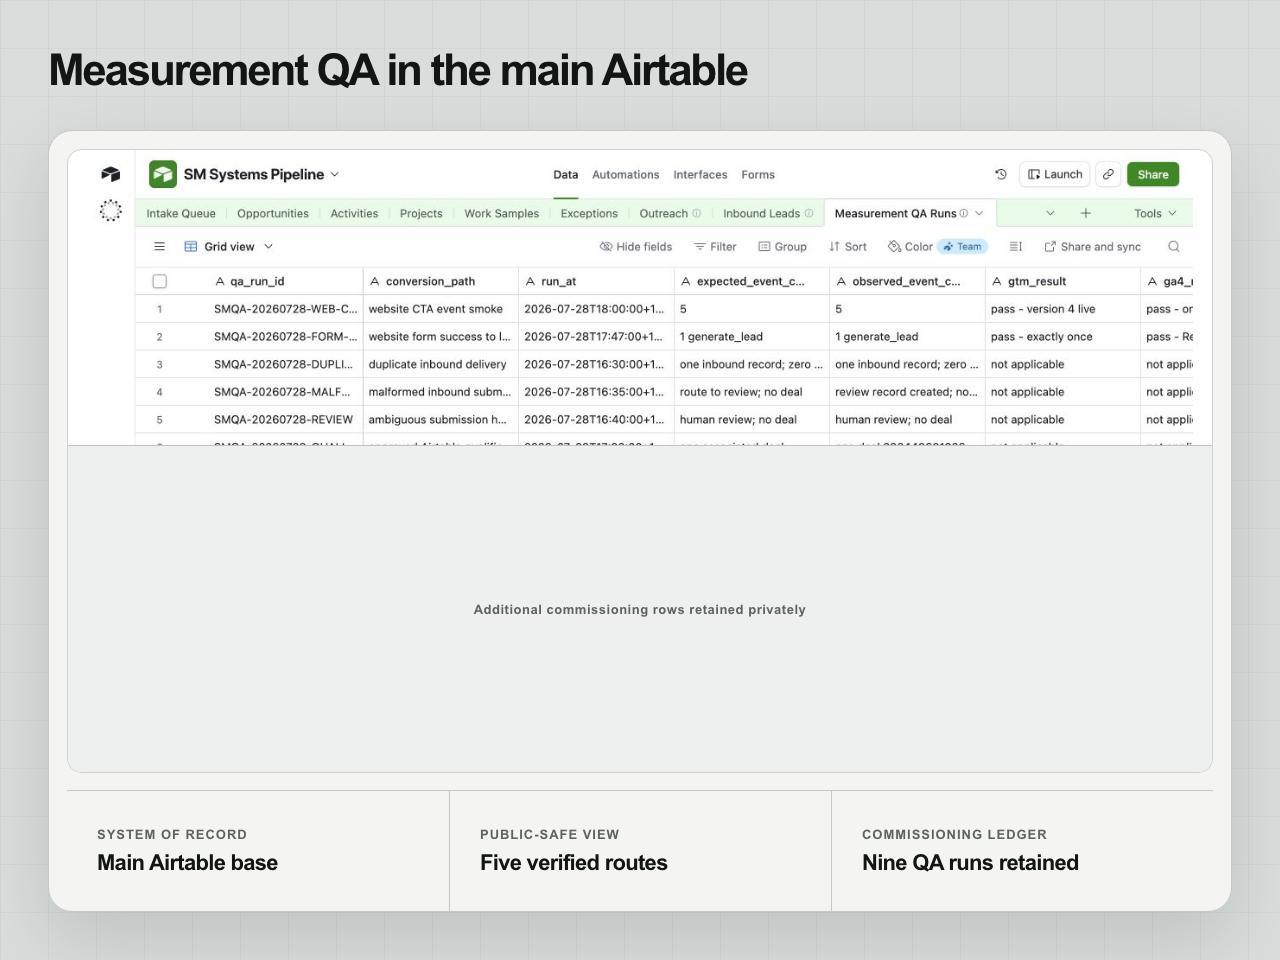Open the Airtable home logo icon
The image size is (1280, 960).
[x=111, y=174]
